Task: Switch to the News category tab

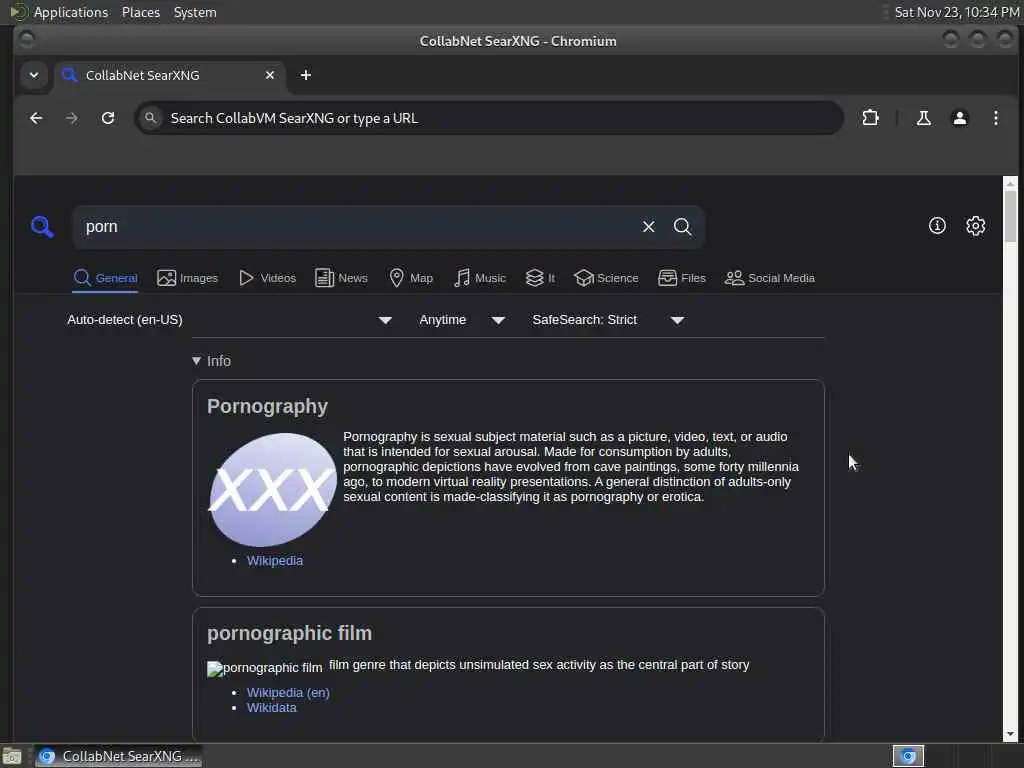Action: [x=341, y=278]
